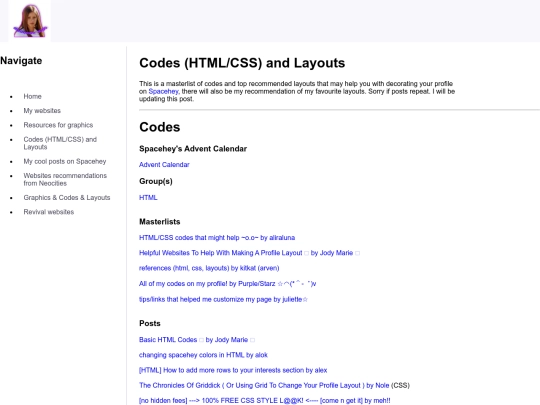Open the Advent Calendar link

(x=164, y=165)
